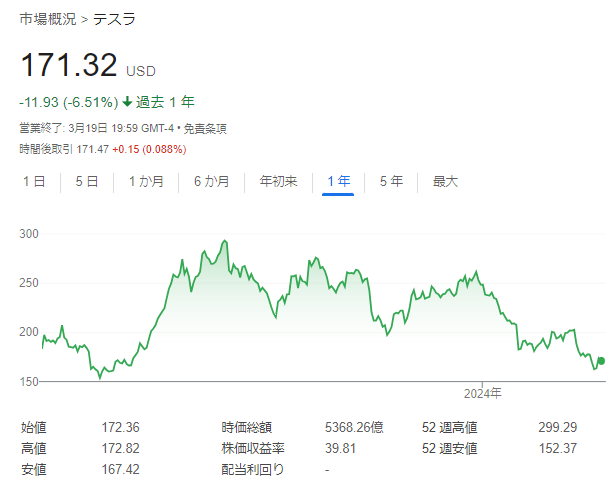Click the 2024年 axis label
The height and width of the screenshot is (496, 613).
tap(482, 393)
